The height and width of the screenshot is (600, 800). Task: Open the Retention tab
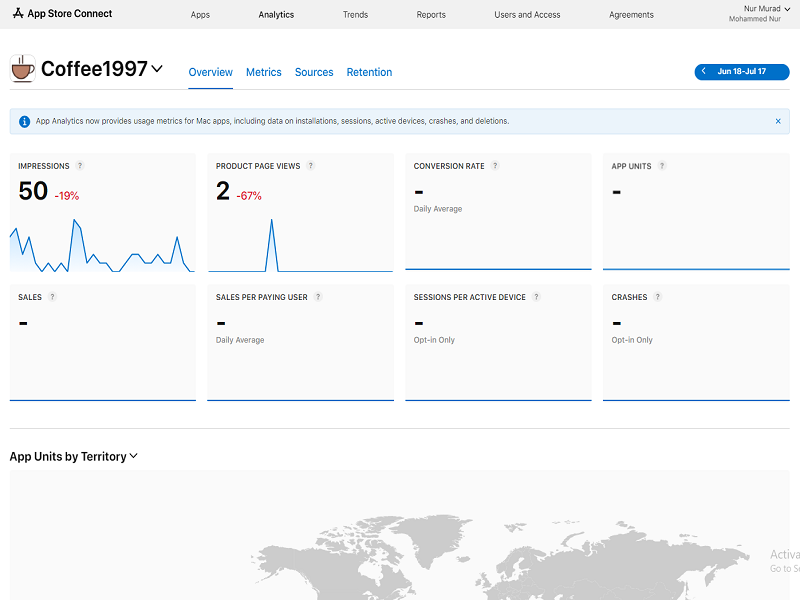click(369, 72)
